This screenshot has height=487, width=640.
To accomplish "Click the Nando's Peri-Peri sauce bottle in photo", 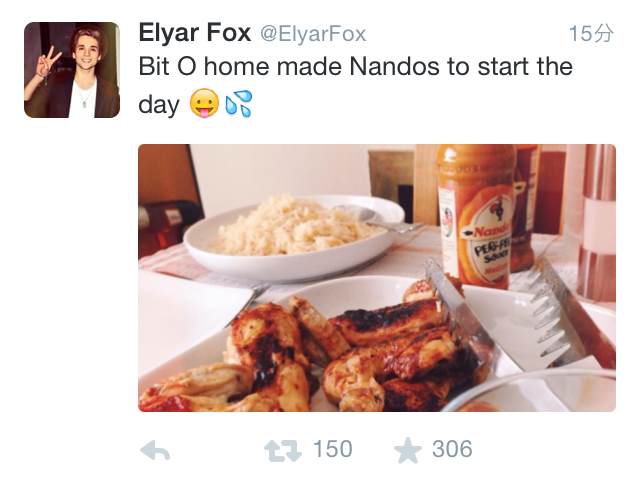I will point(476,216).
